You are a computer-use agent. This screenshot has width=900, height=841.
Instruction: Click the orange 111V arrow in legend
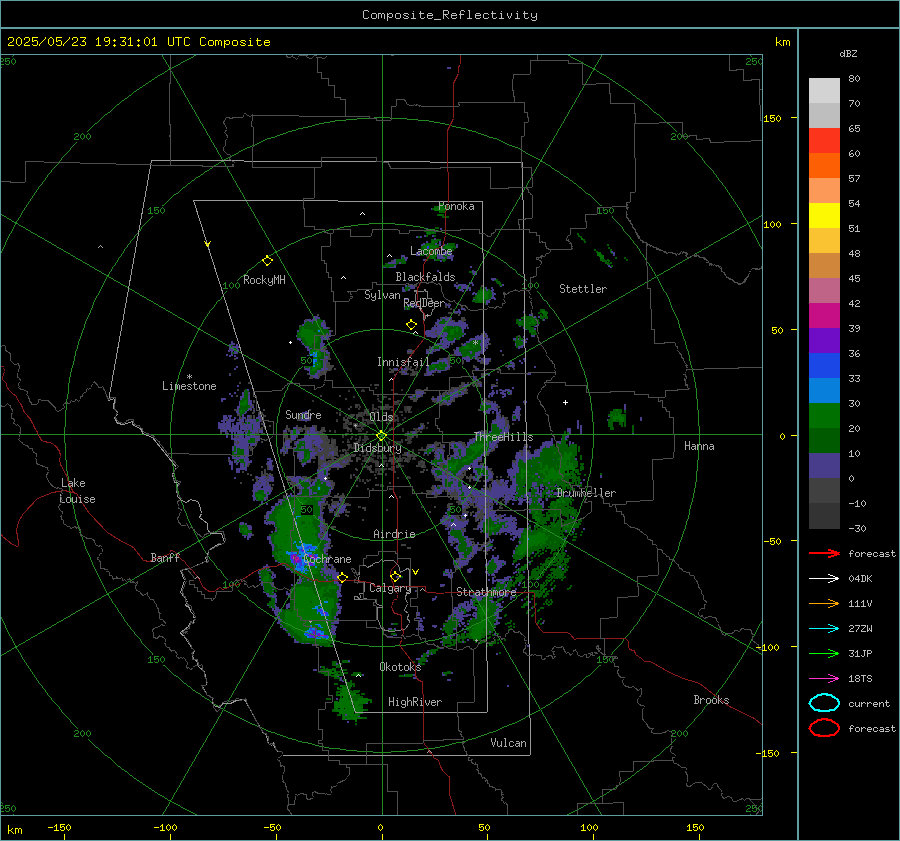[824, 603]
